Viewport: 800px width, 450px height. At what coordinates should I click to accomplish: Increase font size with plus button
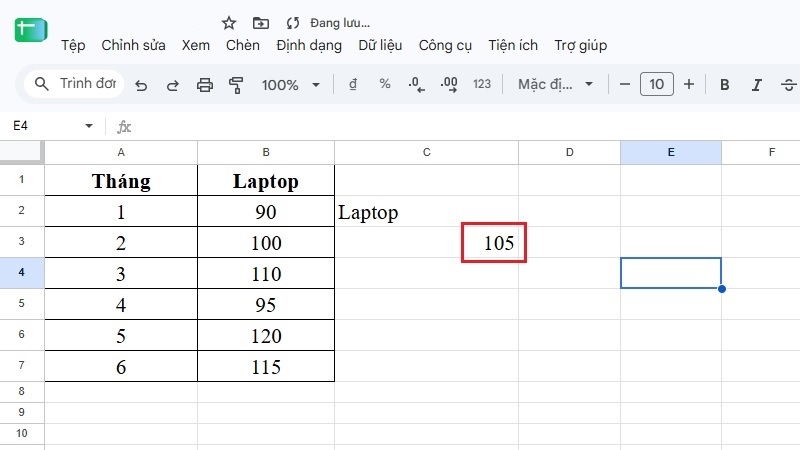[x=689, y=84]
